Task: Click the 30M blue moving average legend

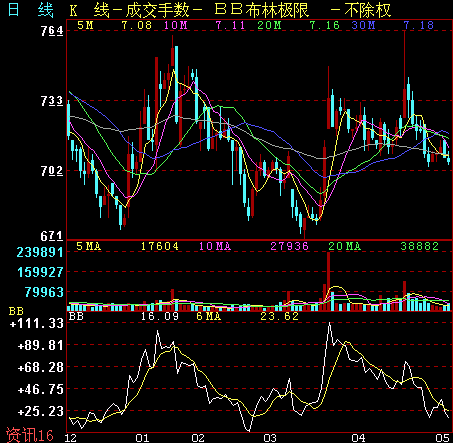Action: pos(363,25)
